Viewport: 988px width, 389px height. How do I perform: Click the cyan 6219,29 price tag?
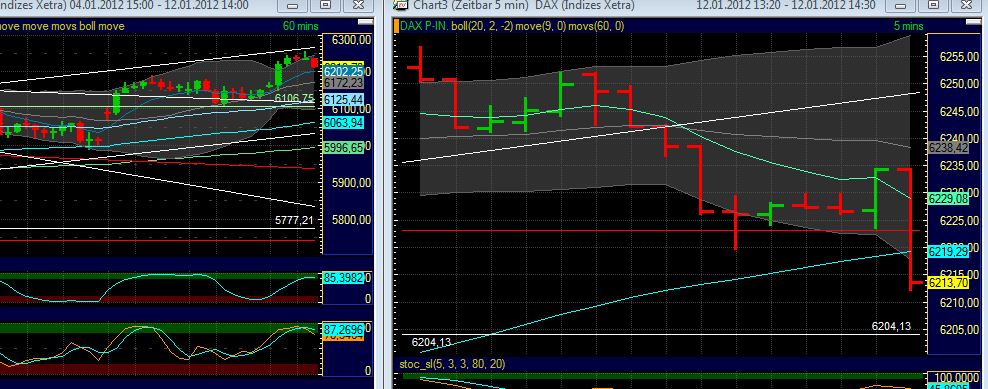948,252
